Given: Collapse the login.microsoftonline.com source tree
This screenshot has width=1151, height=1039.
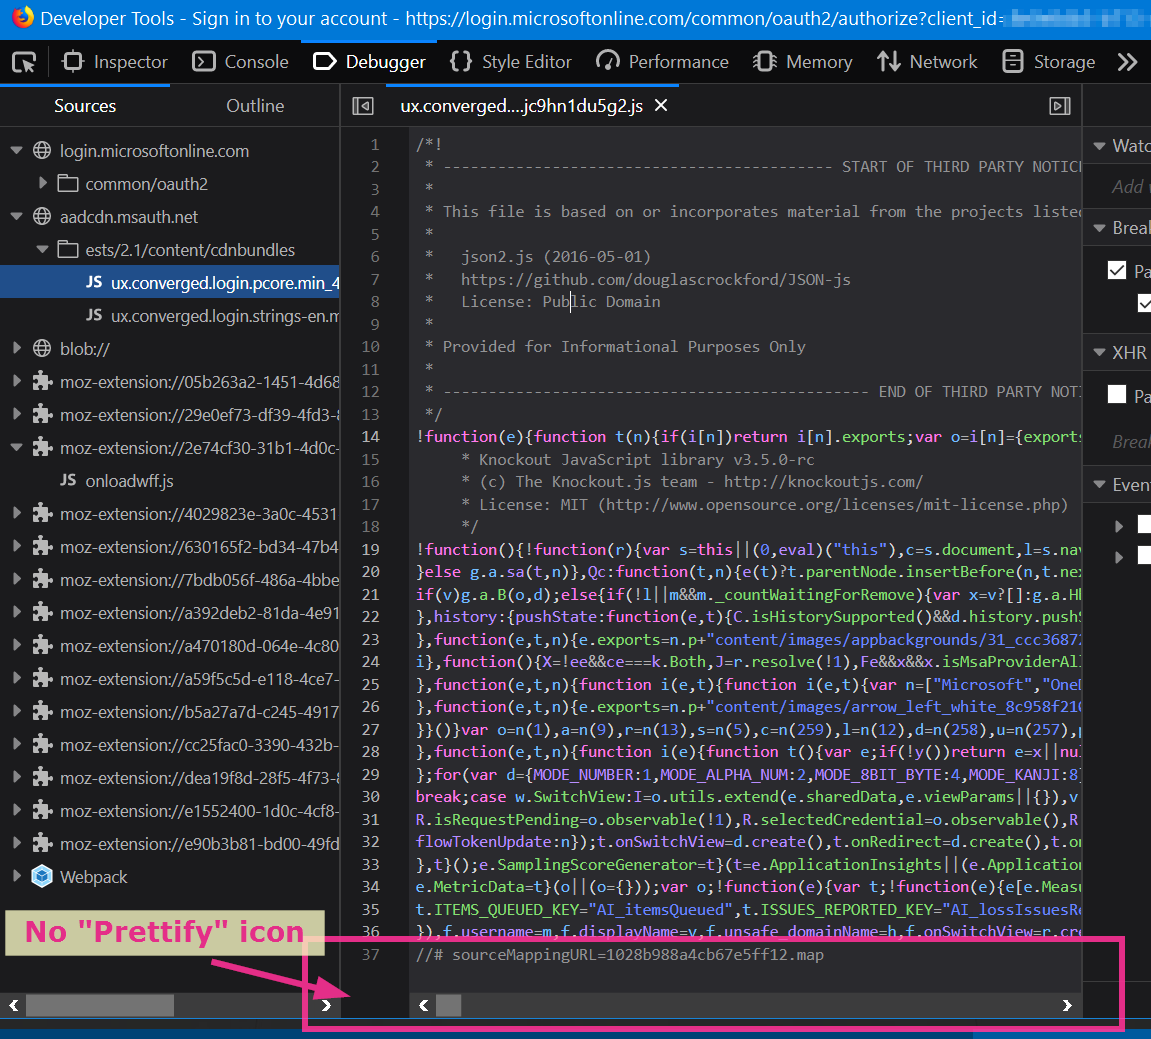Looking at the screenshot, I should 15,150.
